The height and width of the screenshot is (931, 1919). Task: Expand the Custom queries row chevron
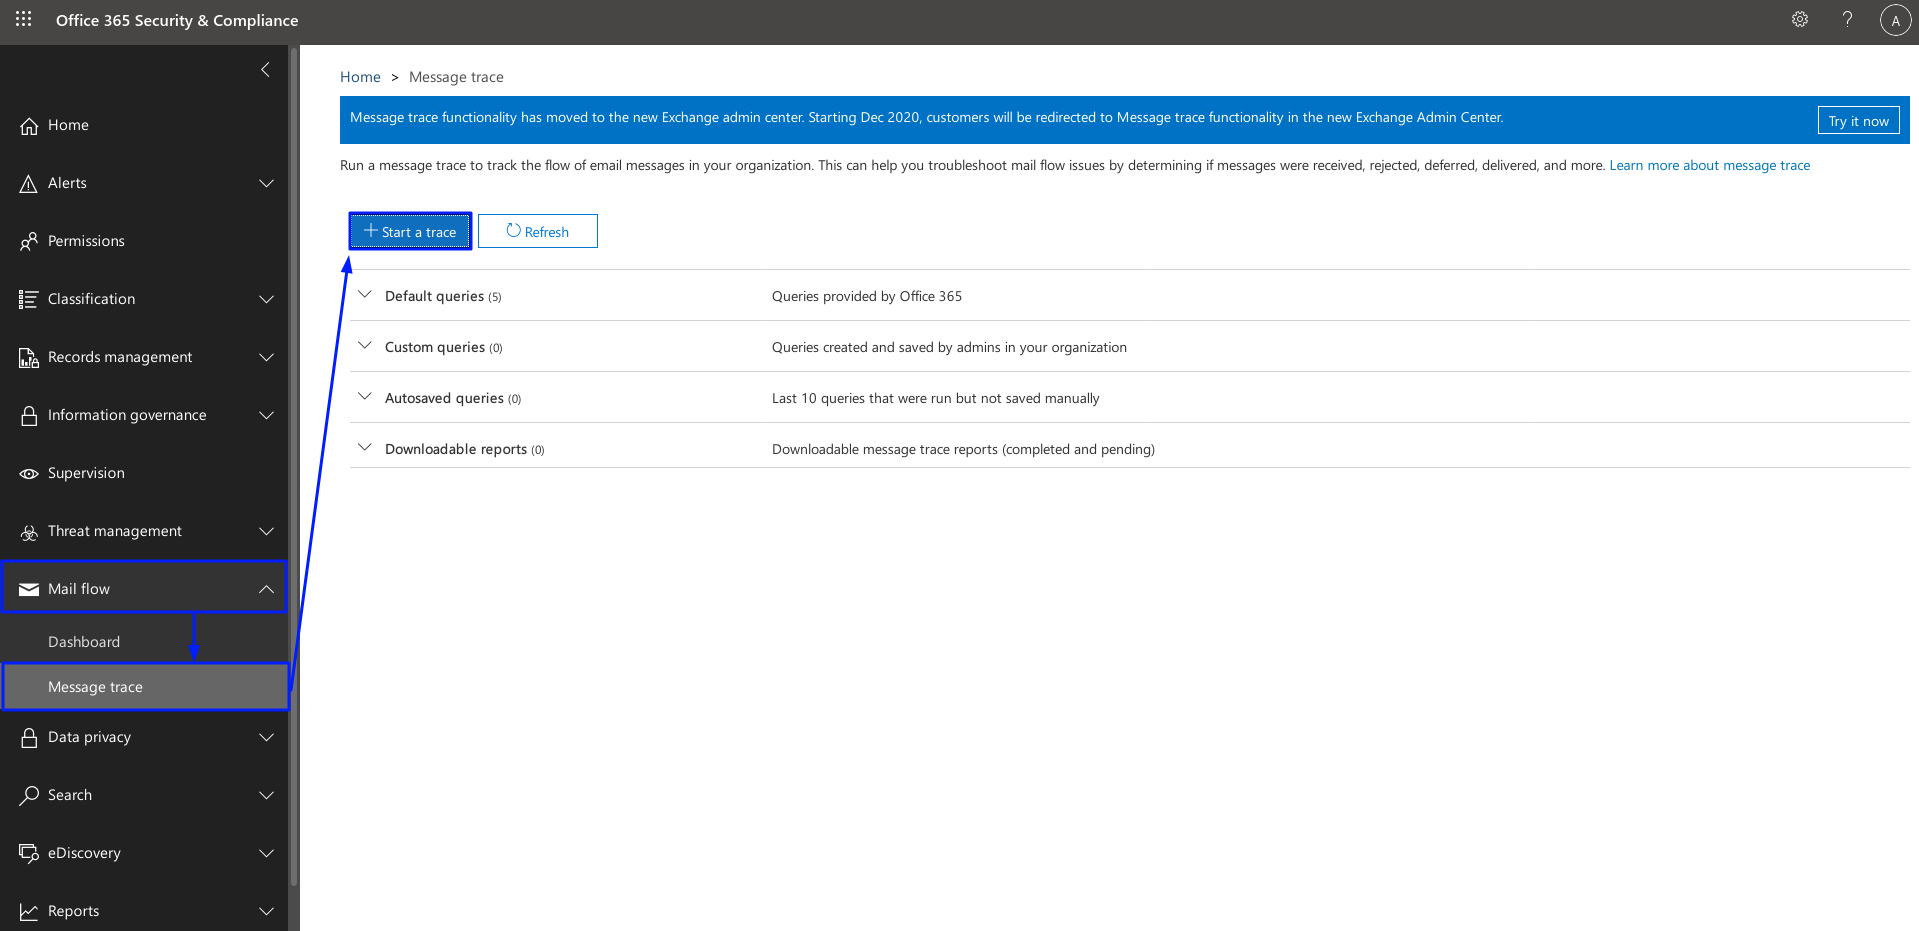[x=365, y=345]
